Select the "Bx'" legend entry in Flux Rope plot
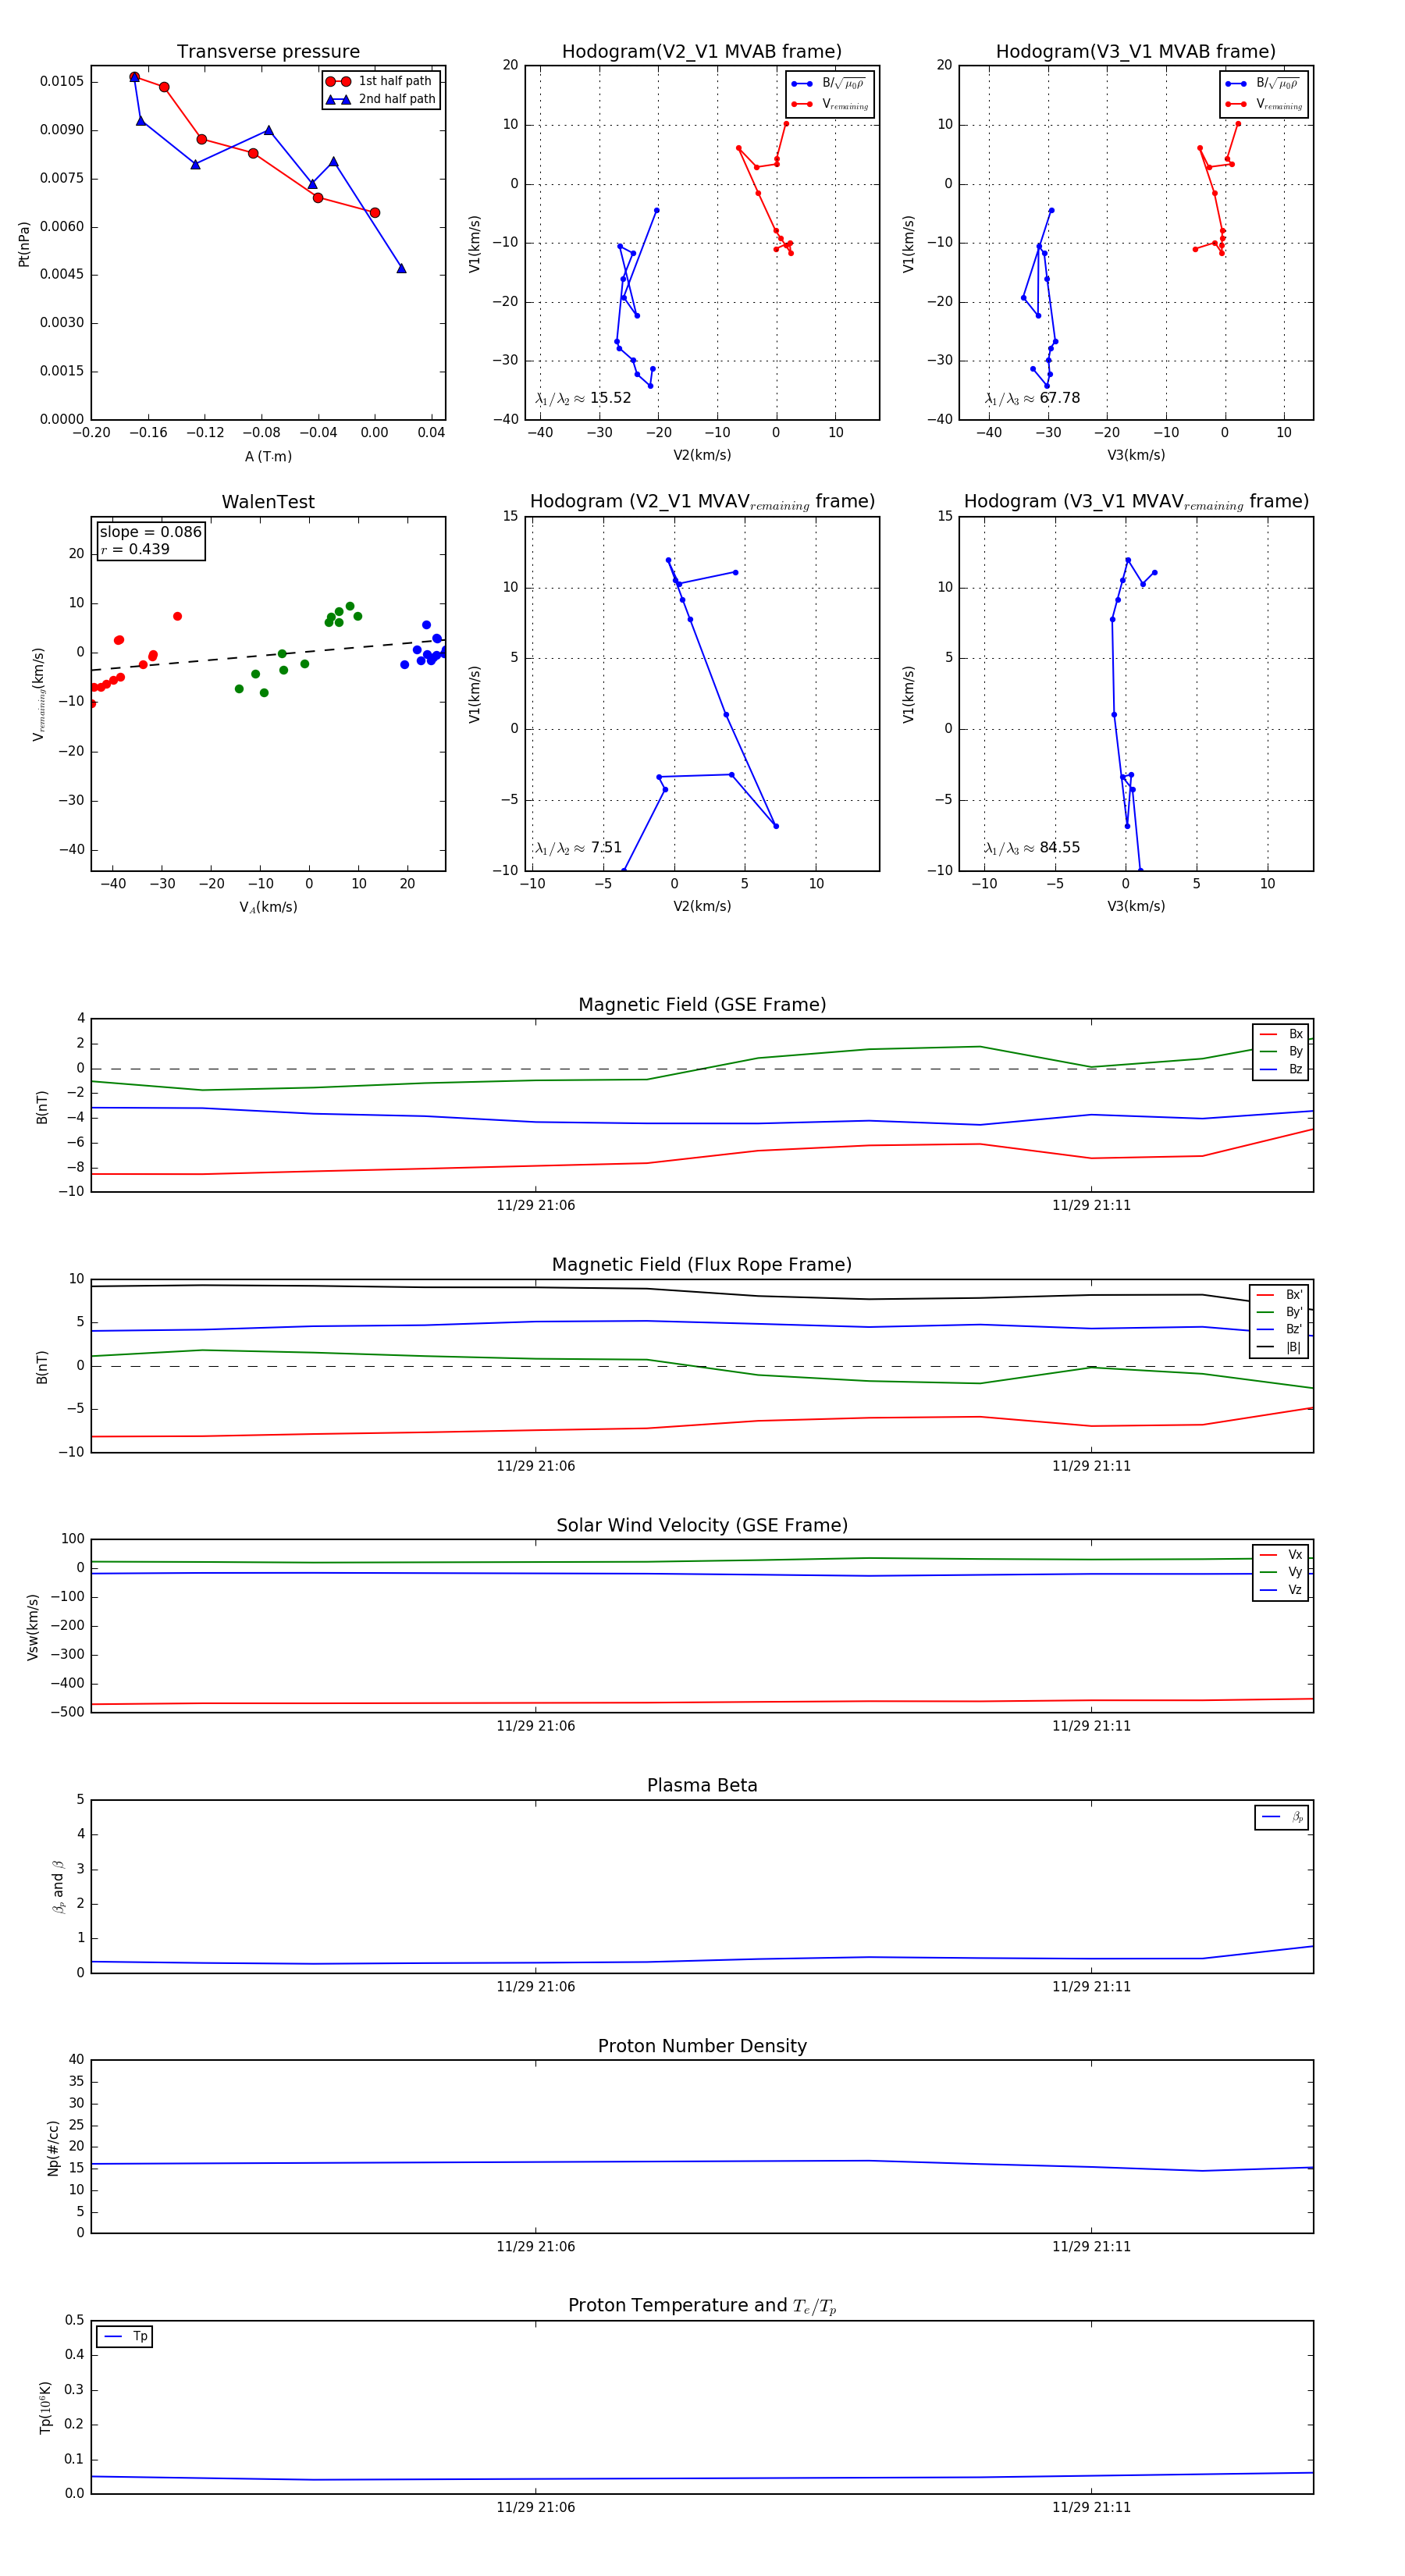The image size is (1405, 2576). pos(1279,1294)
